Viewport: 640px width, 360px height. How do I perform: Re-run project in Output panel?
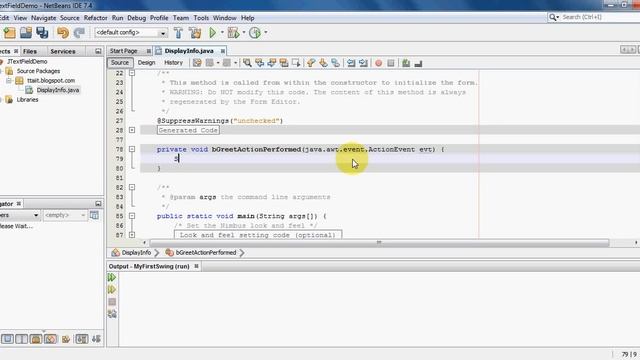[112, 278]
